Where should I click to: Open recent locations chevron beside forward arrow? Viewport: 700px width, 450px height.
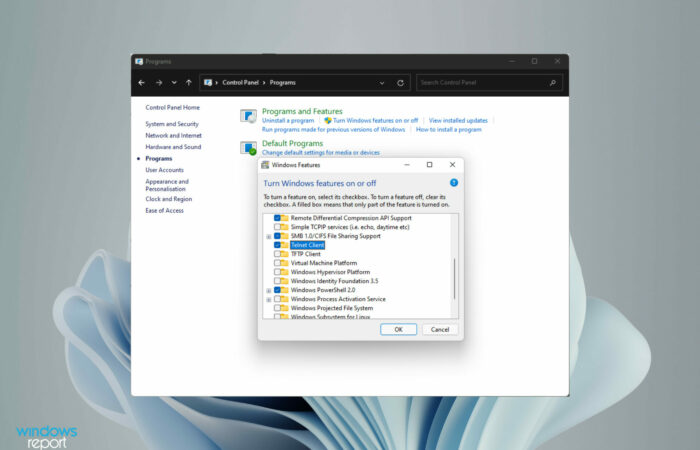(x=174, y=83)
